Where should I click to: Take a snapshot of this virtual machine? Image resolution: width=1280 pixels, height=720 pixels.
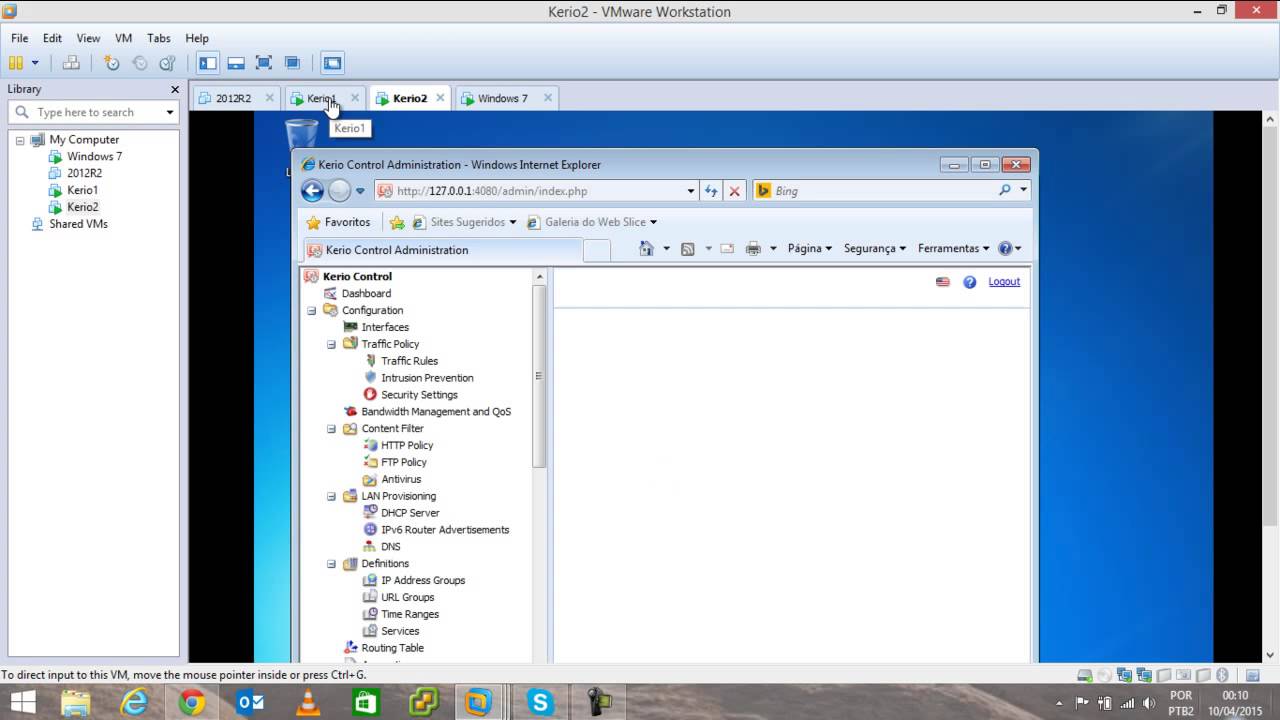(112, 63)
